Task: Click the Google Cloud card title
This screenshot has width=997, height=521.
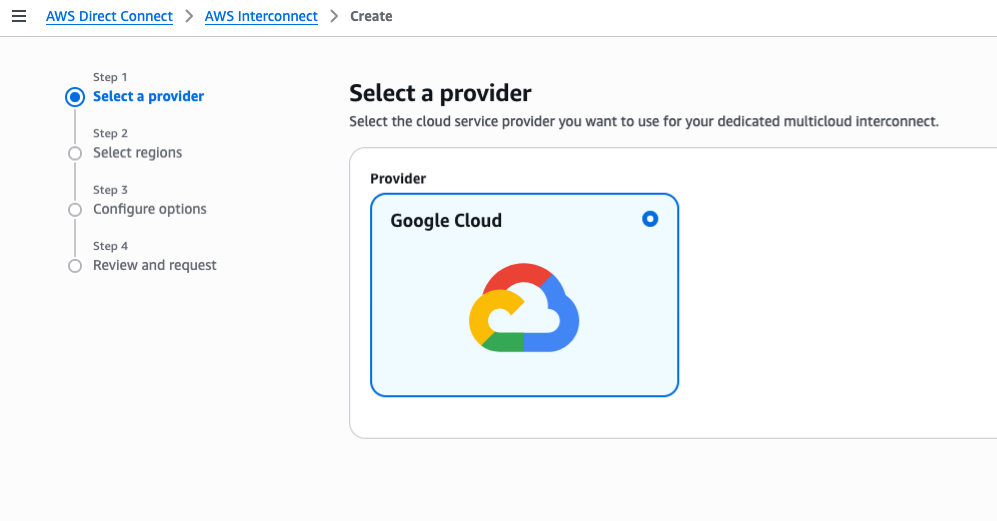Action: tap(446, 221)
